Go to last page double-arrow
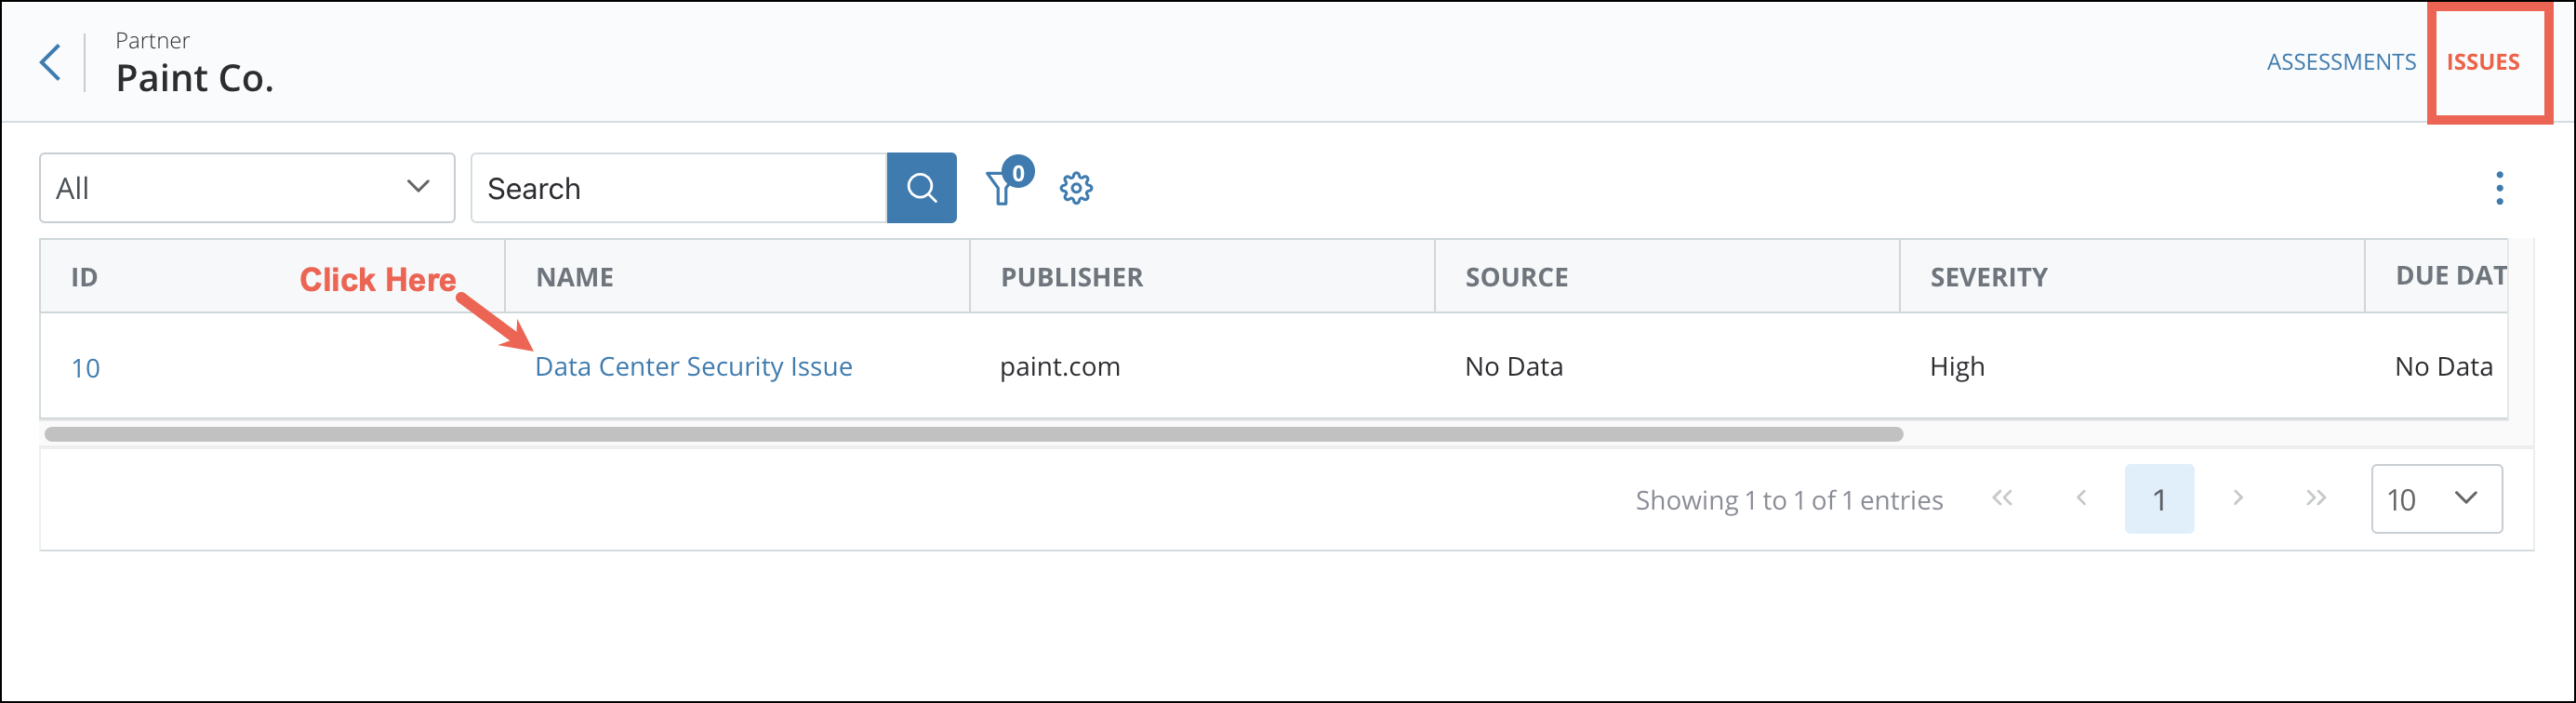 (2316, 498)
